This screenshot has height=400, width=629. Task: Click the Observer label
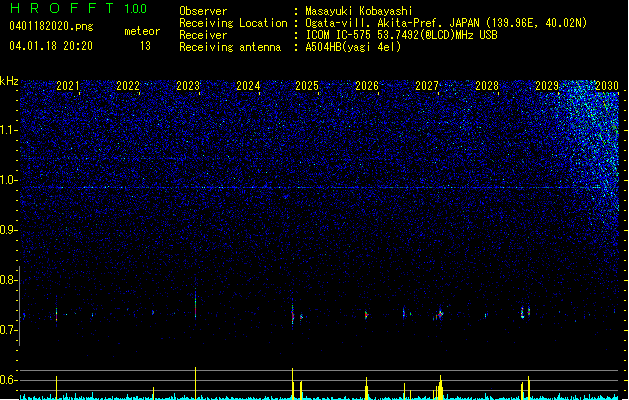(x=203, y=11)
